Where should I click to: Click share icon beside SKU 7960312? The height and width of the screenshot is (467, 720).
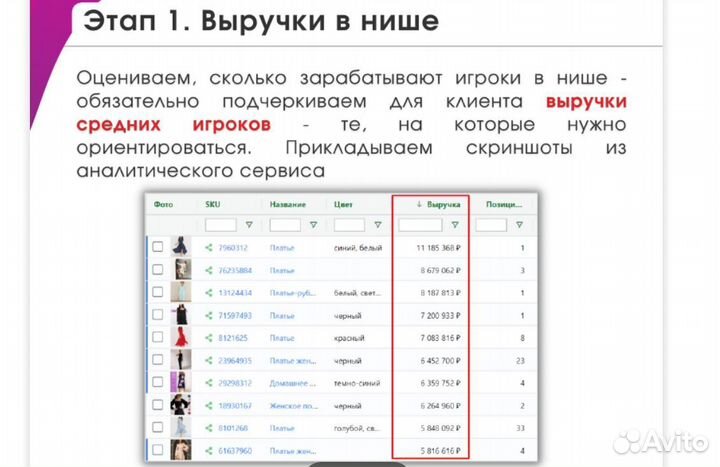coord(208,248)
